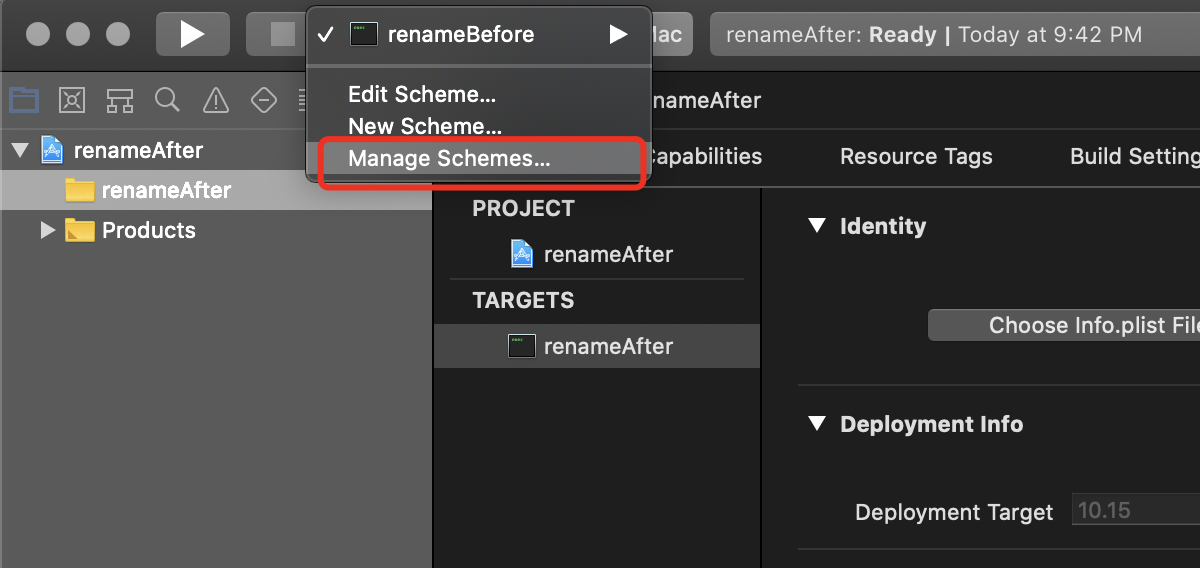Collapse the Identity section triangle
The image size is (1200, 568).
click(817, 226)
